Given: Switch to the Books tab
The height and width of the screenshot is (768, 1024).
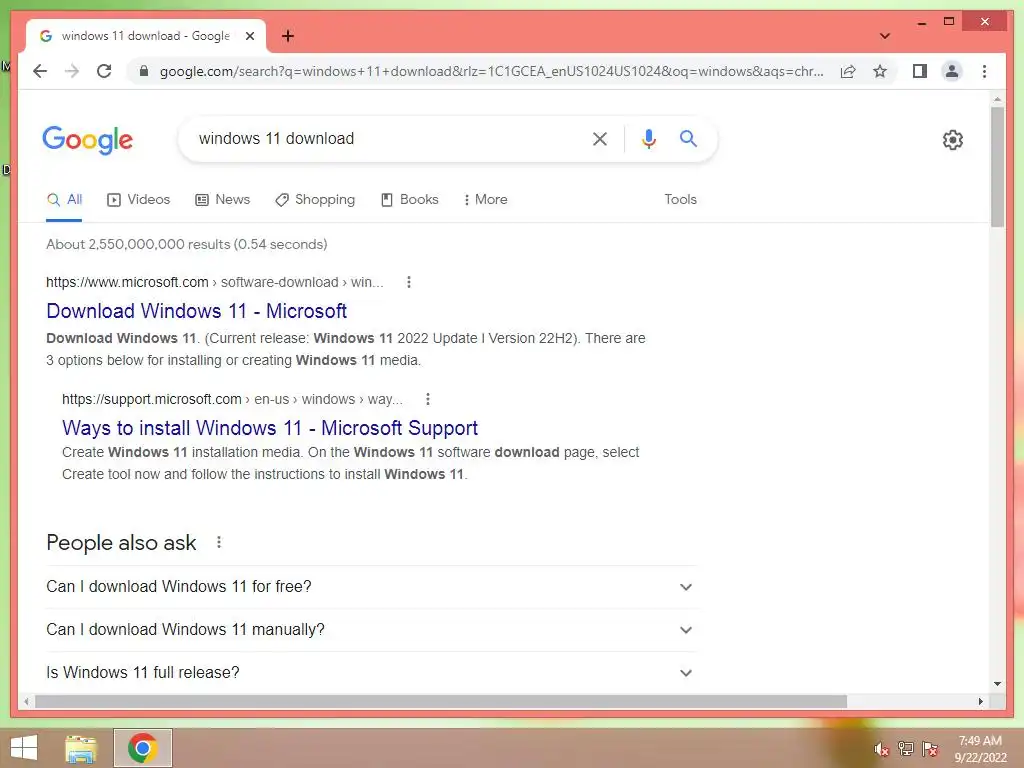Looking at the screenshot, I should (409, 200).
